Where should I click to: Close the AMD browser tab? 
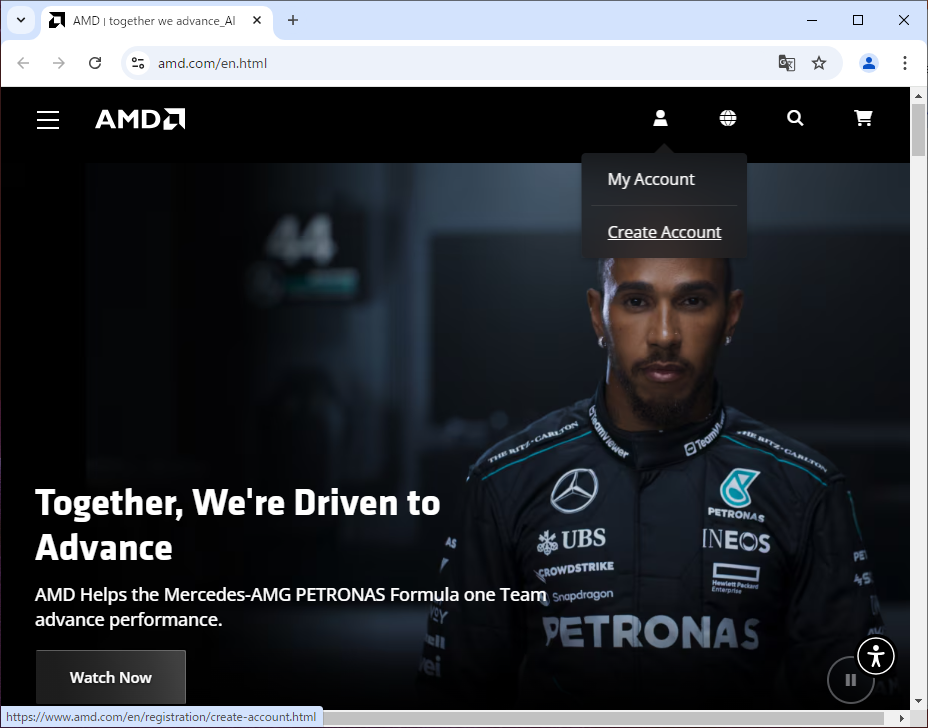coord(259,20)
